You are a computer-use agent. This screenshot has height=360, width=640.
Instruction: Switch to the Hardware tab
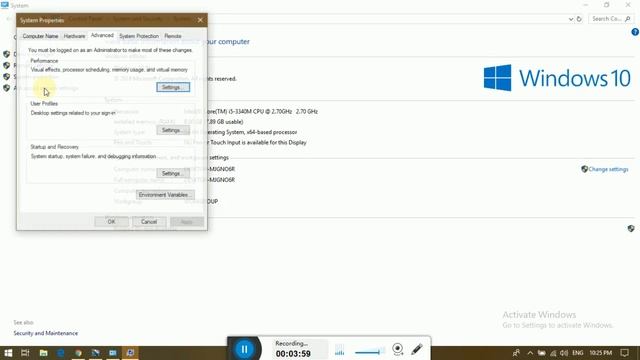coord(74,36)
